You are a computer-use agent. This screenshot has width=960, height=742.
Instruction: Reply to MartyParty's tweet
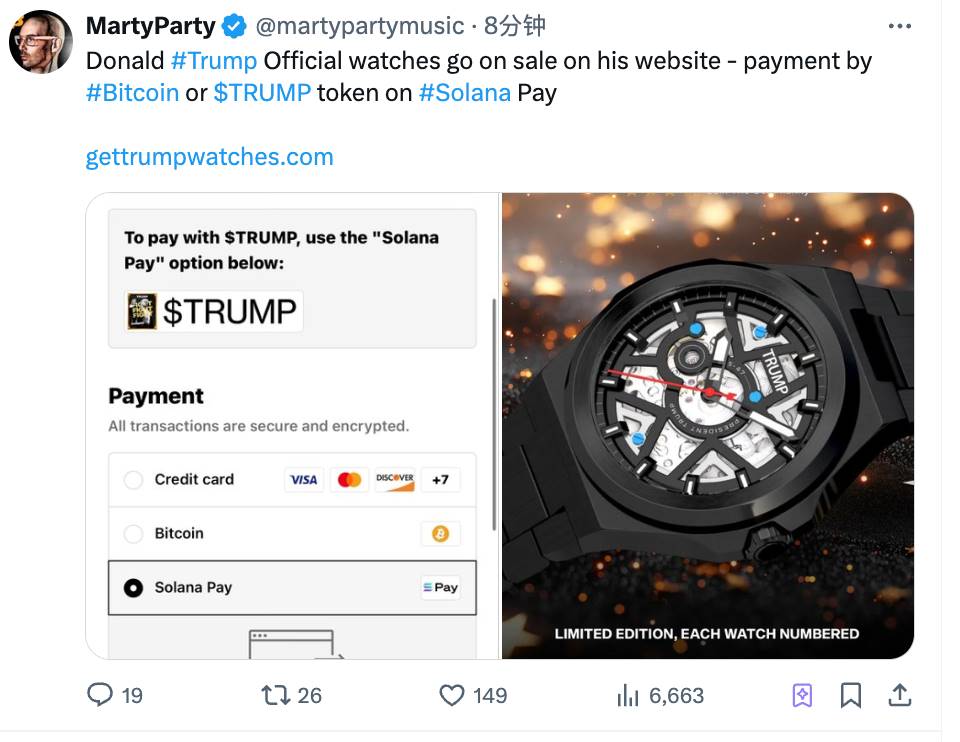[x=101, y=694]
